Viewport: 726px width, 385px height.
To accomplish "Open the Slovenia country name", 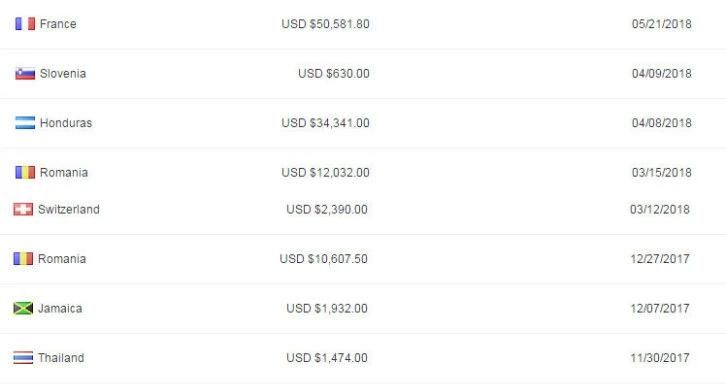I will (x=63, y=74).
